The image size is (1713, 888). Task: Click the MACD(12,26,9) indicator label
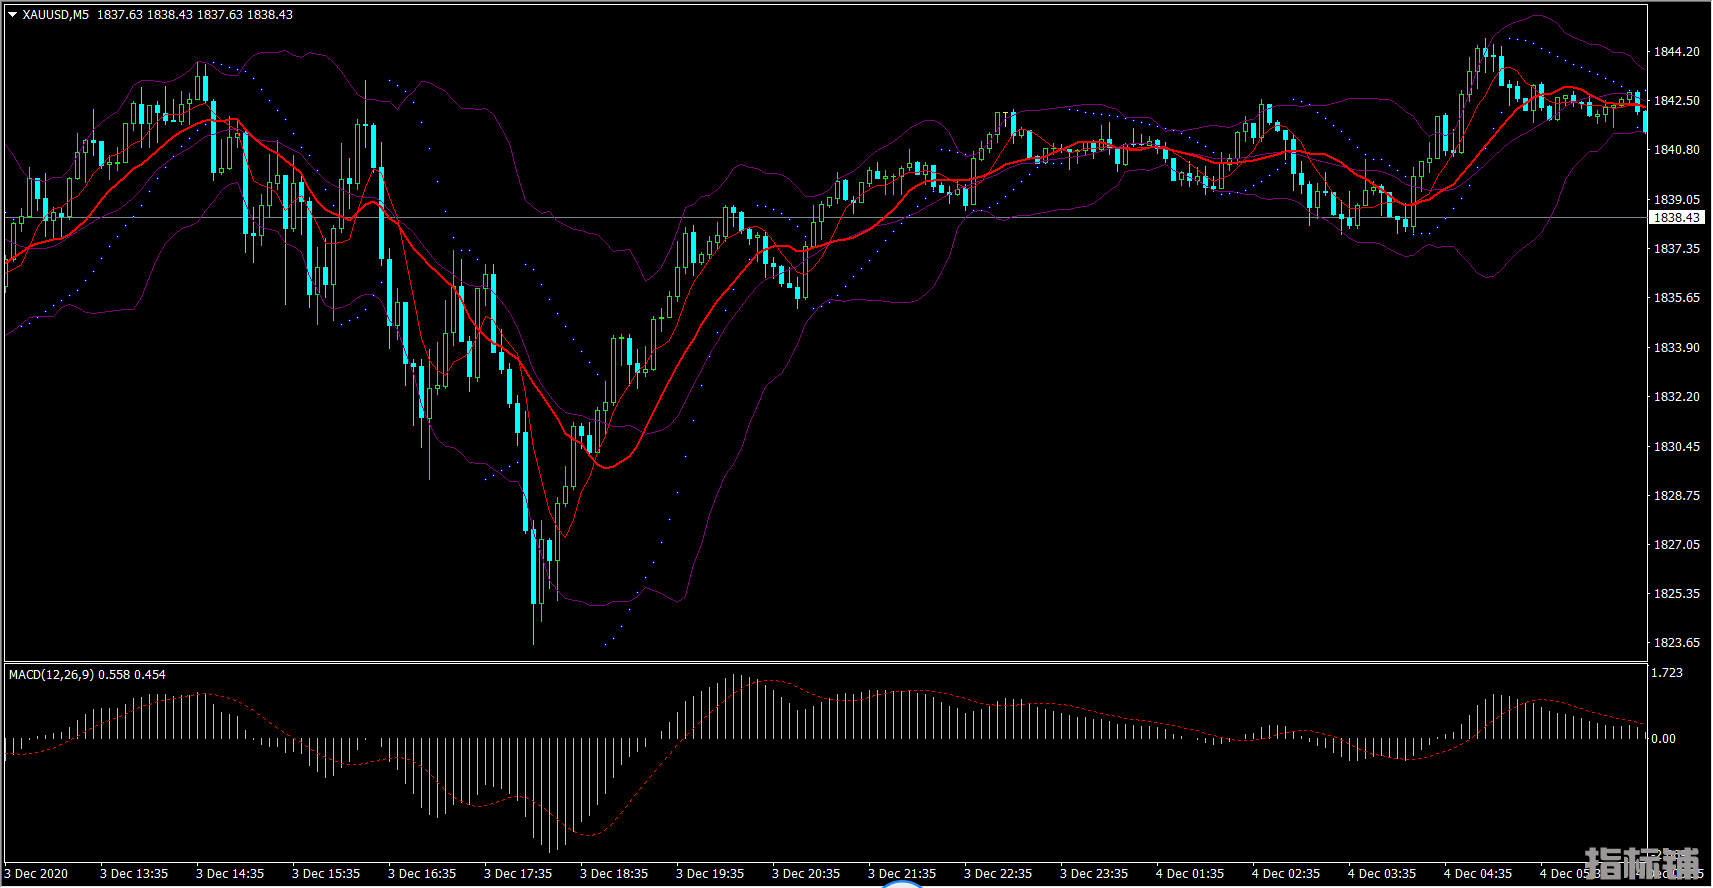pyautogui.click(x=51, y=675)
